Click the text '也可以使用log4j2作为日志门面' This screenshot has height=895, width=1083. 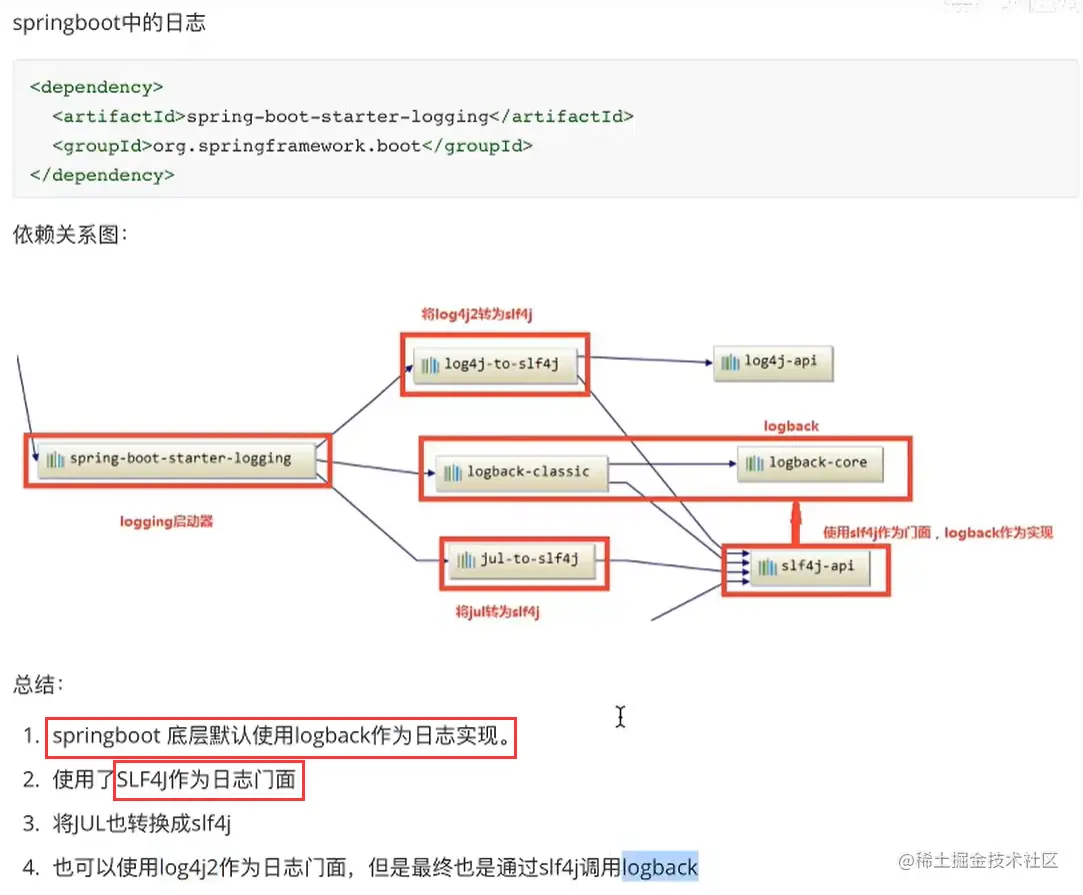pyautogui.click(x=200, y=867)
